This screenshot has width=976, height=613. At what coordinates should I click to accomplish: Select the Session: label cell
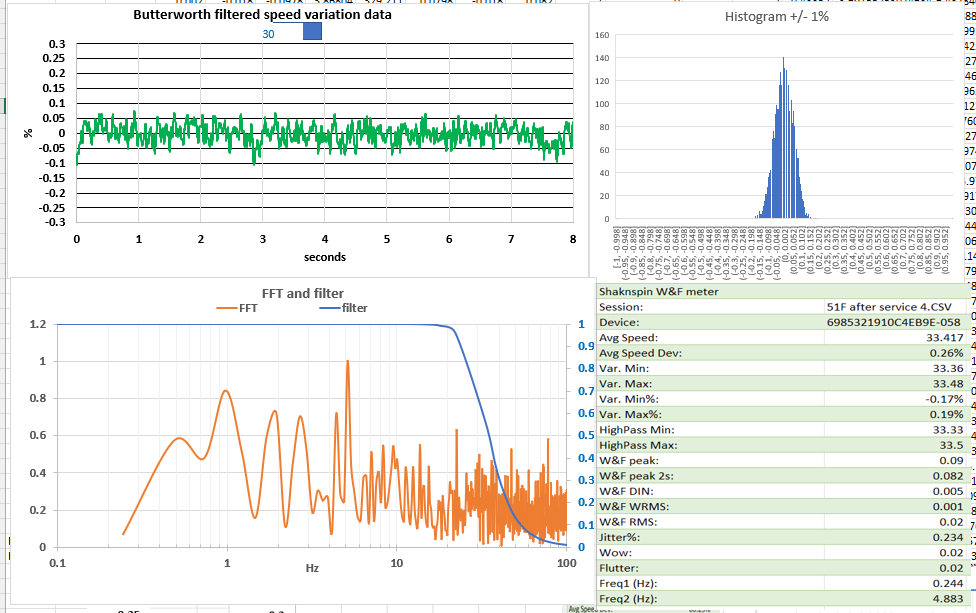pyautogui.click(x=710, y=307)
